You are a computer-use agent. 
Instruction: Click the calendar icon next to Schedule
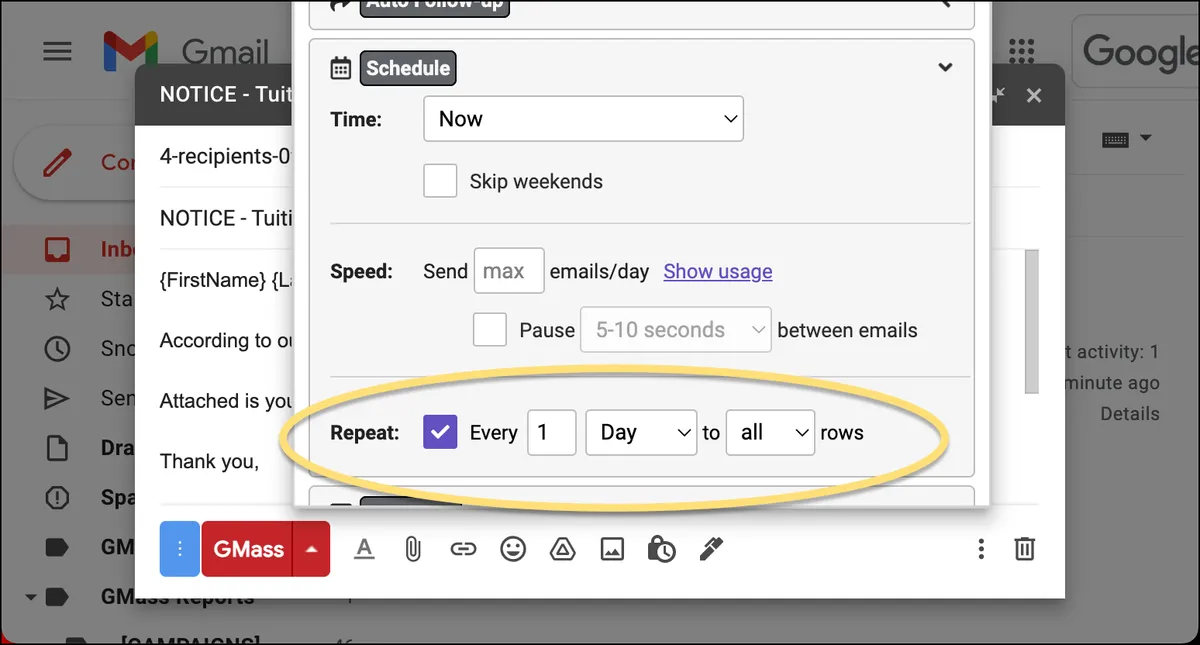pyautogui.click(x=341, y=68)
